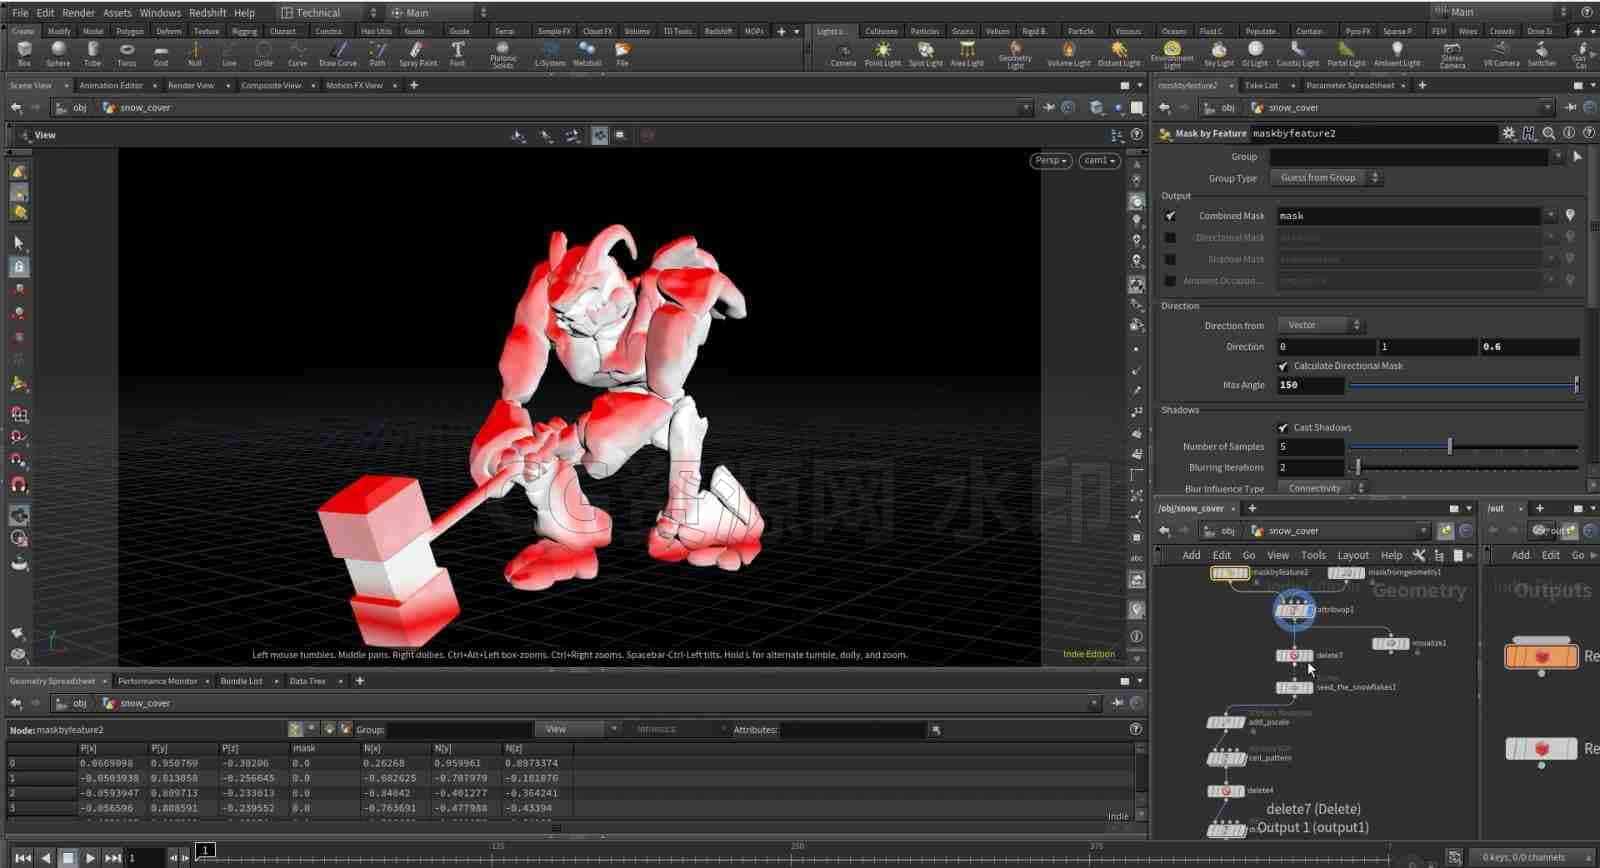The height and width of the screenshot is (868, 1600).
Task: Adjust the Number of Samples slider
Action: 1463,447
